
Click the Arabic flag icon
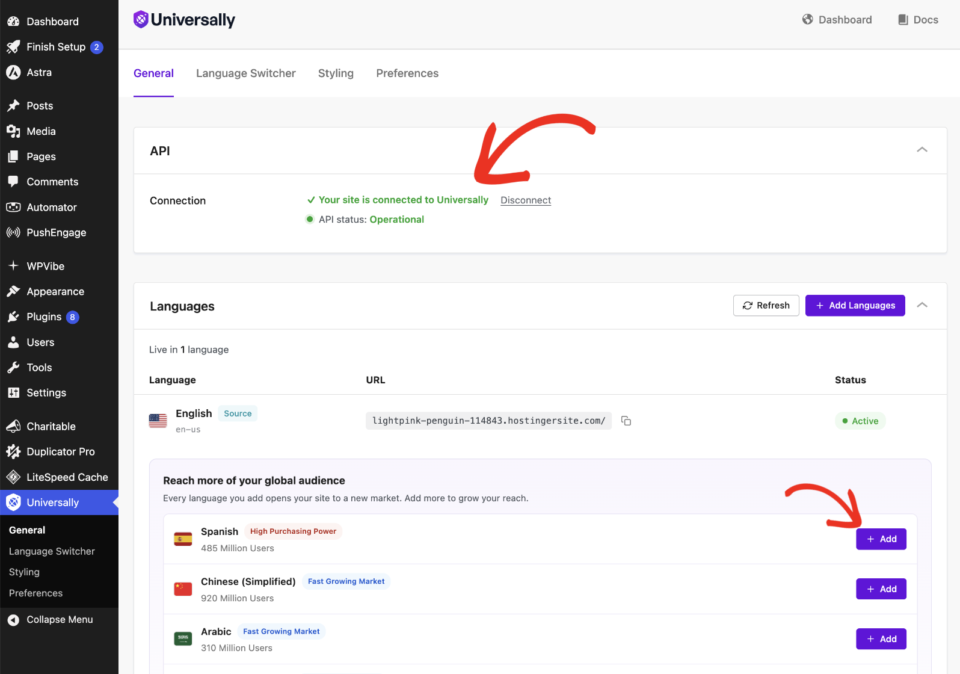[x=182, y=639]
